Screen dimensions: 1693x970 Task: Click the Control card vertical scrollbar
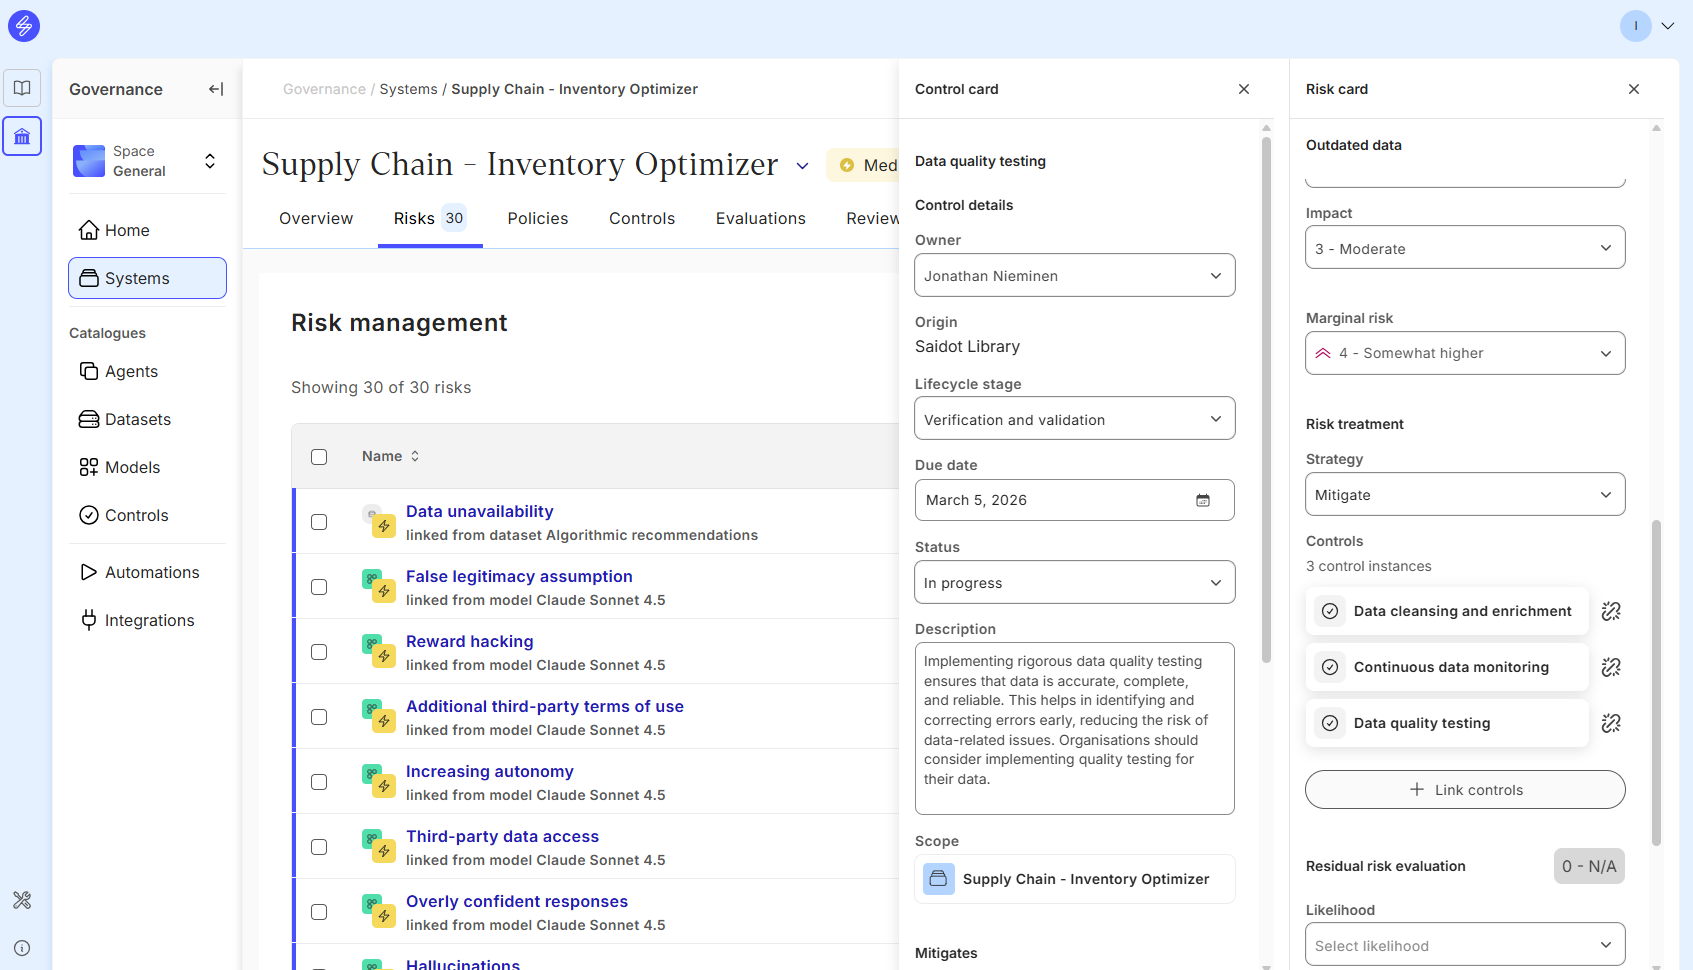[x=1266, y=400]
